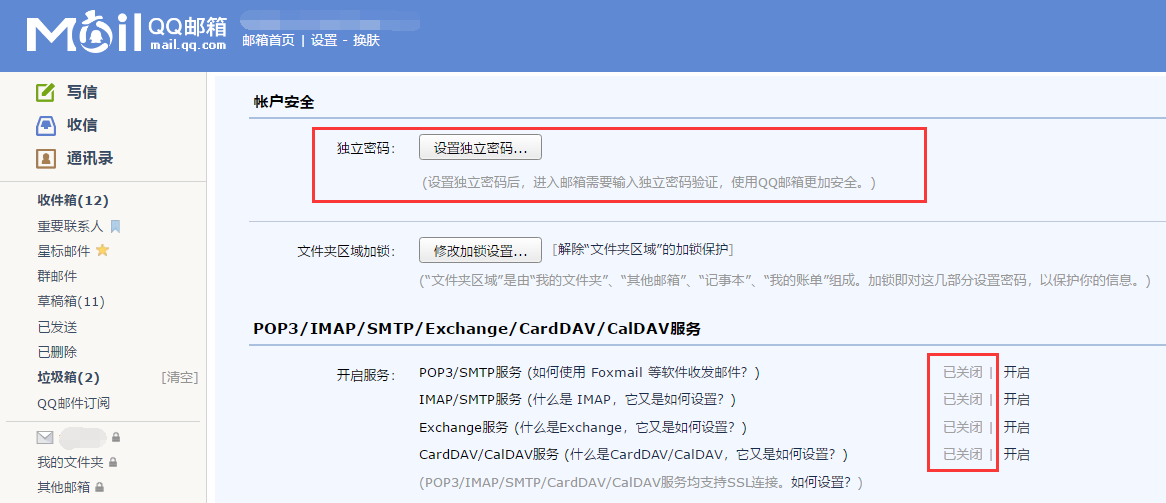
Task: Click the 修改加锁设置 button
Action: 480,250
